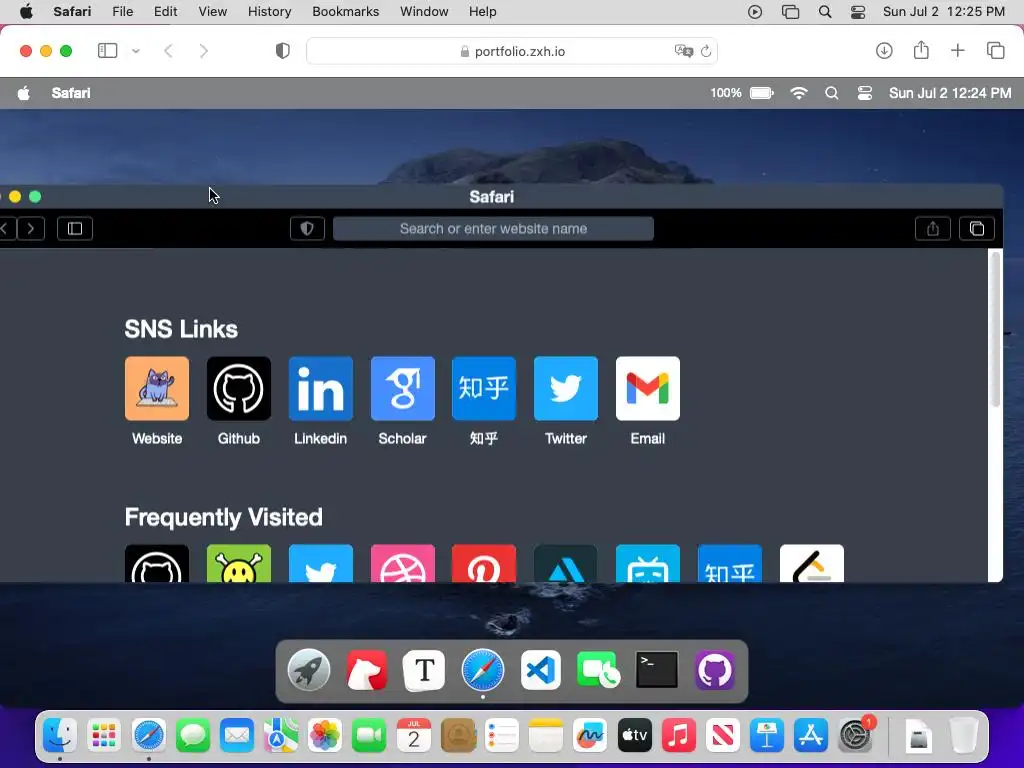Open the 知乎 shortcut under SNS Links
The height and width of the screenshot is (768, 1024).
point(484,388)
